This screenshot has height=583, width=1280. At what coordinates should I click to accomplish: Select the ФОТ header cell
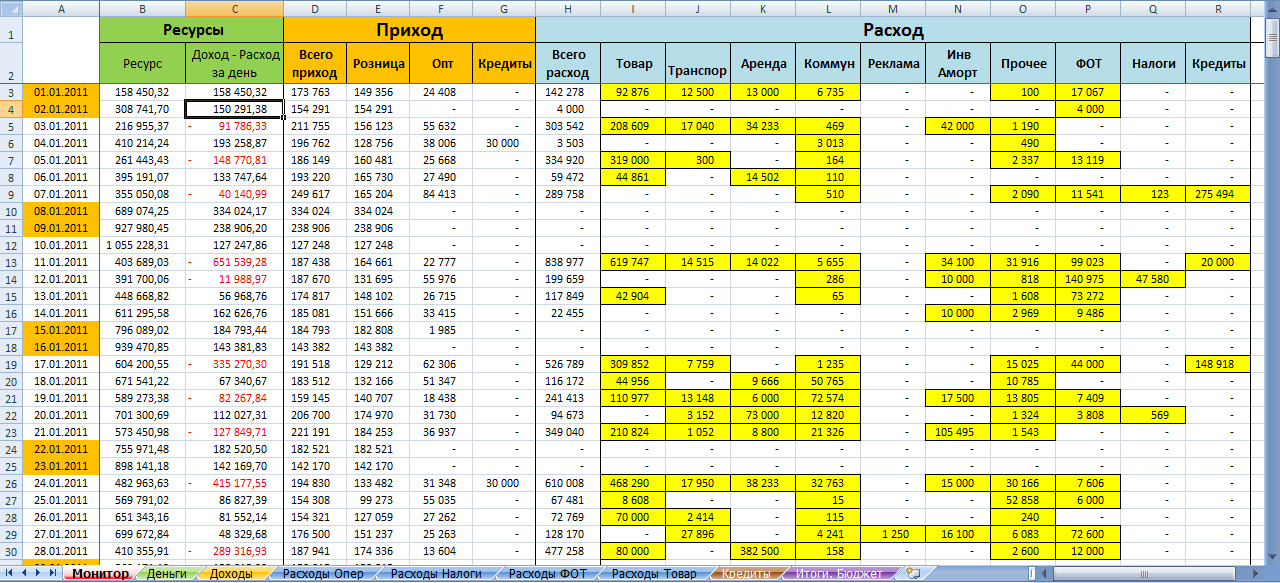pyautogui.click(x=1088, y=64)
